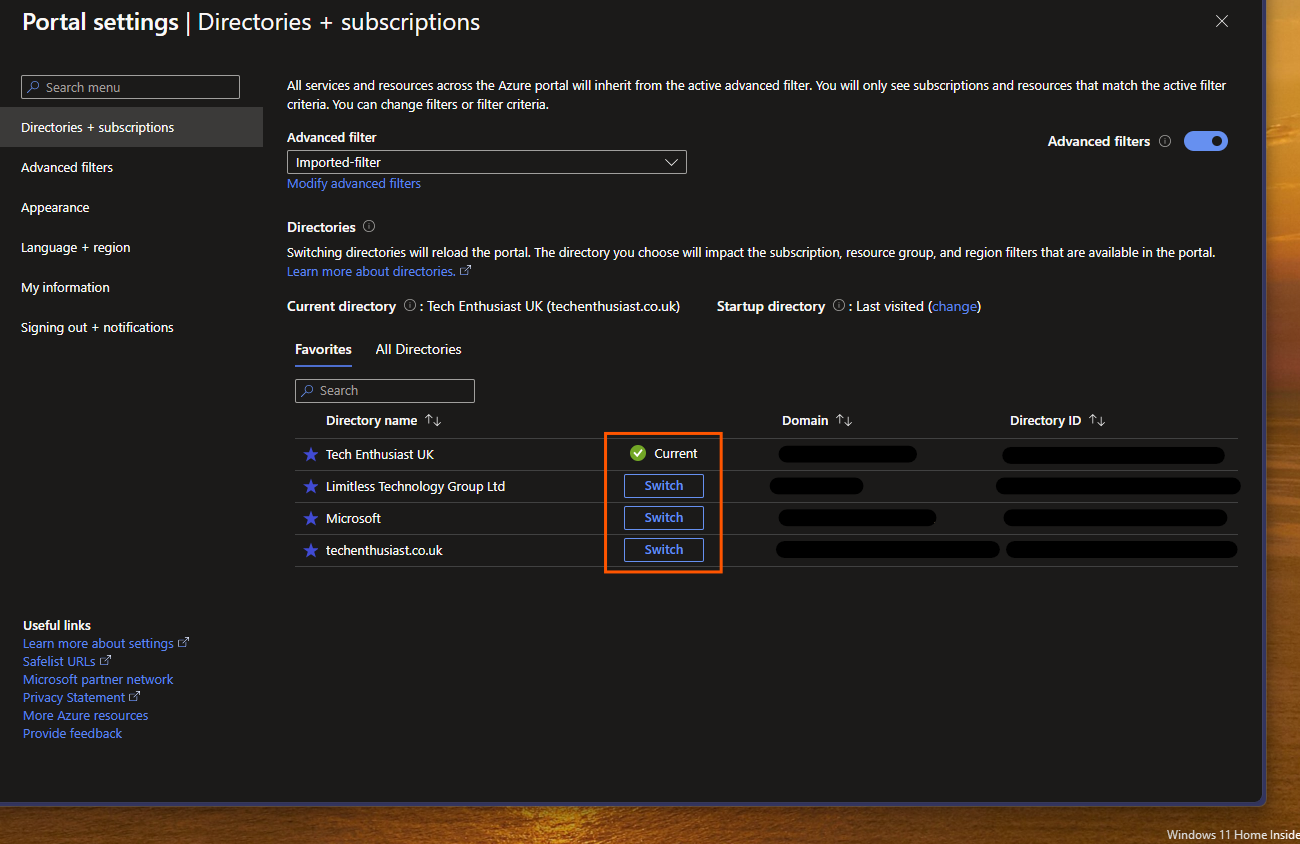Viewport: 1300px width, 844px height.
Task: Click Provide feedback link
Action: tap(72, 734)
